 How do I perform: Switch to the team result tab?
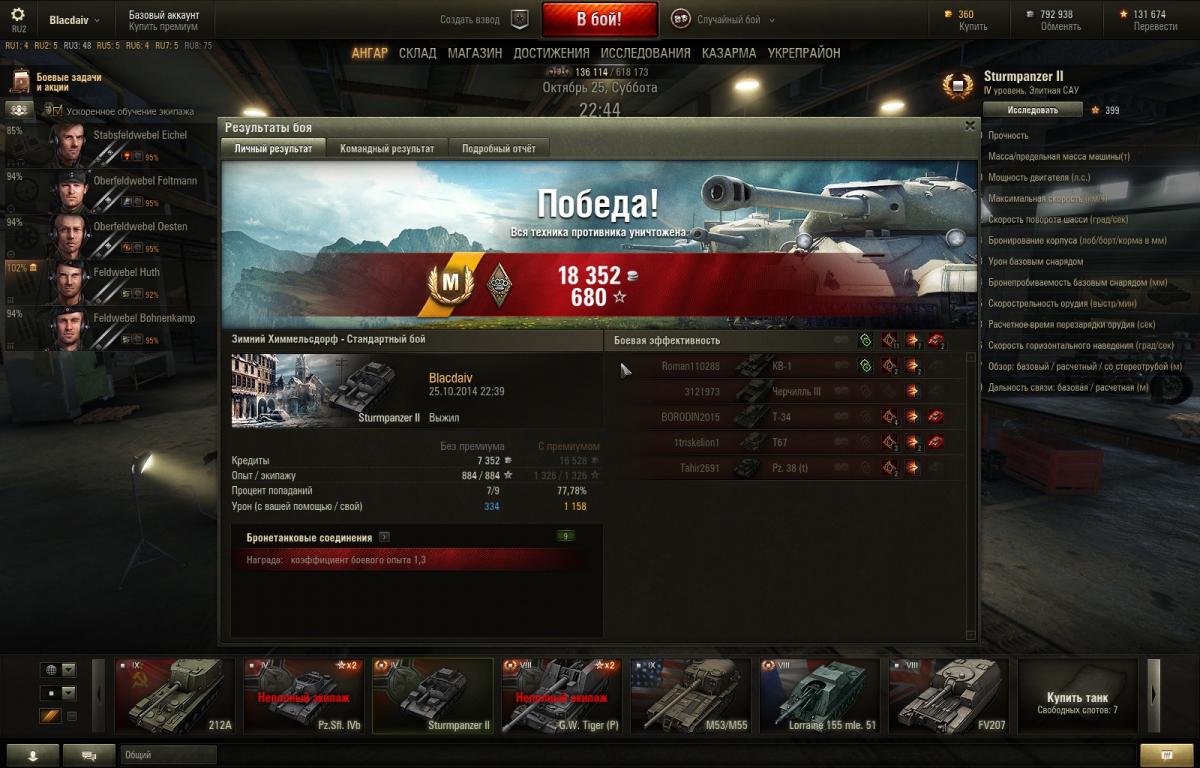click(387, 148)
